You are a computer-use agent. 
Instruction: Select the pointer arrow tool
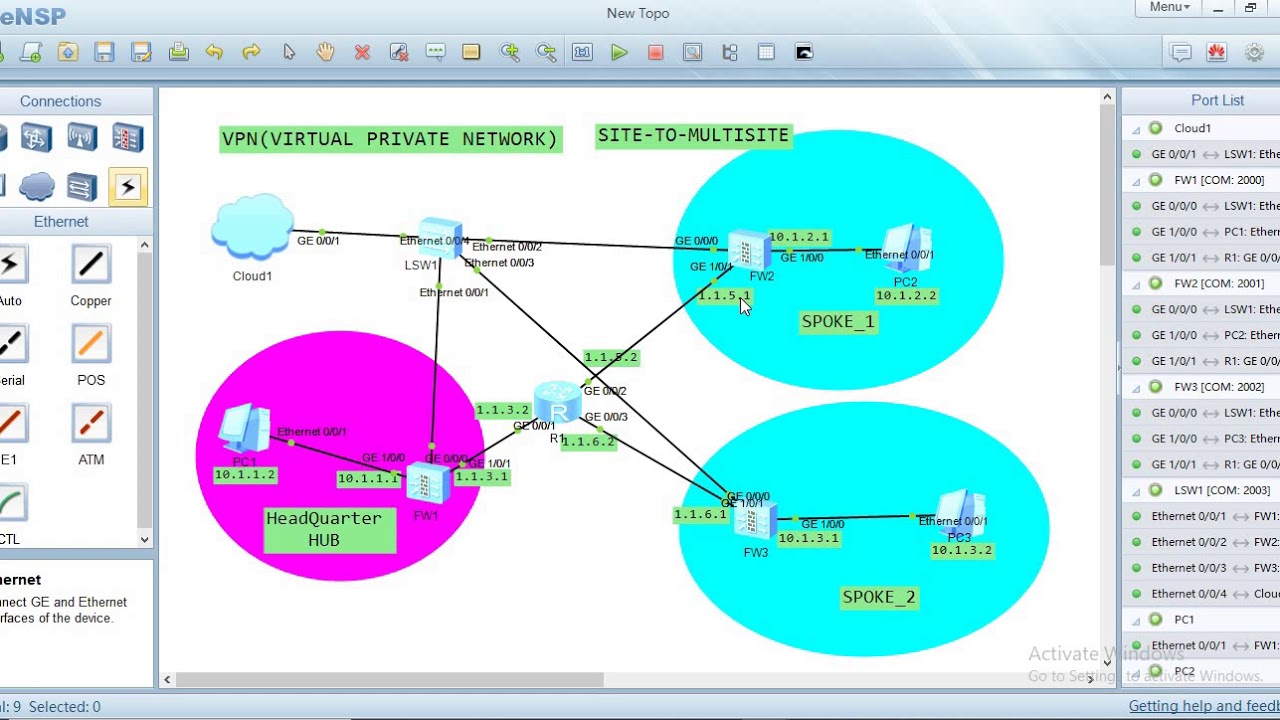tap(288, 52)
